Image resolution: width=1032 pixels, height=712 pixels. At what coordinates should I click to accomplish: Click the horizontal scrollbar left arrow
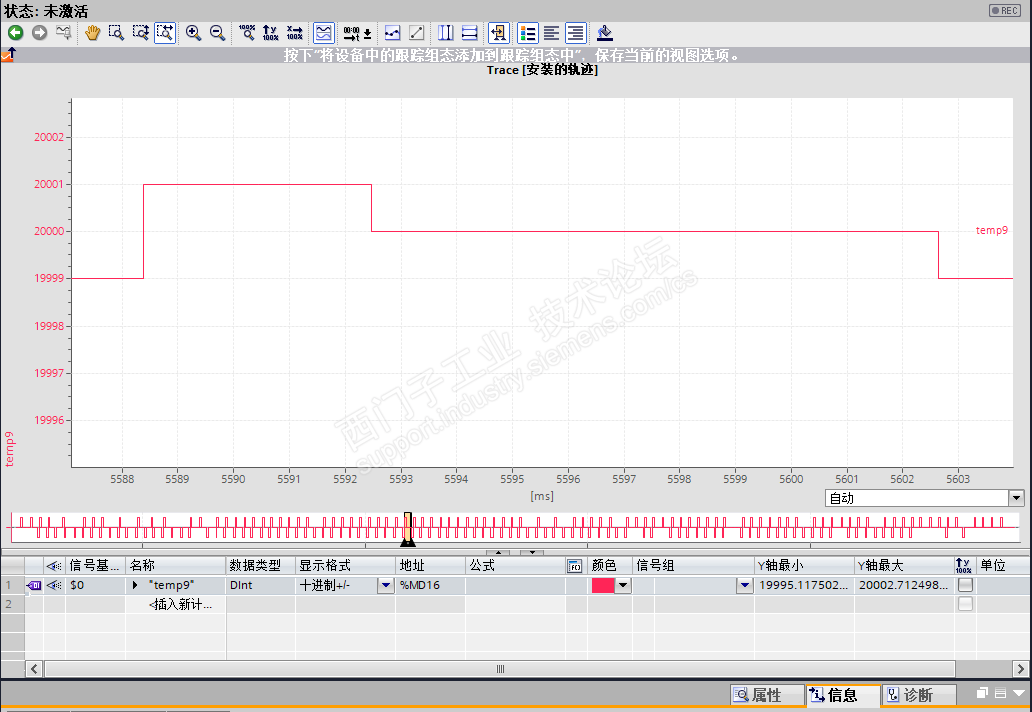pyautogui.click(x=34, y=669)
